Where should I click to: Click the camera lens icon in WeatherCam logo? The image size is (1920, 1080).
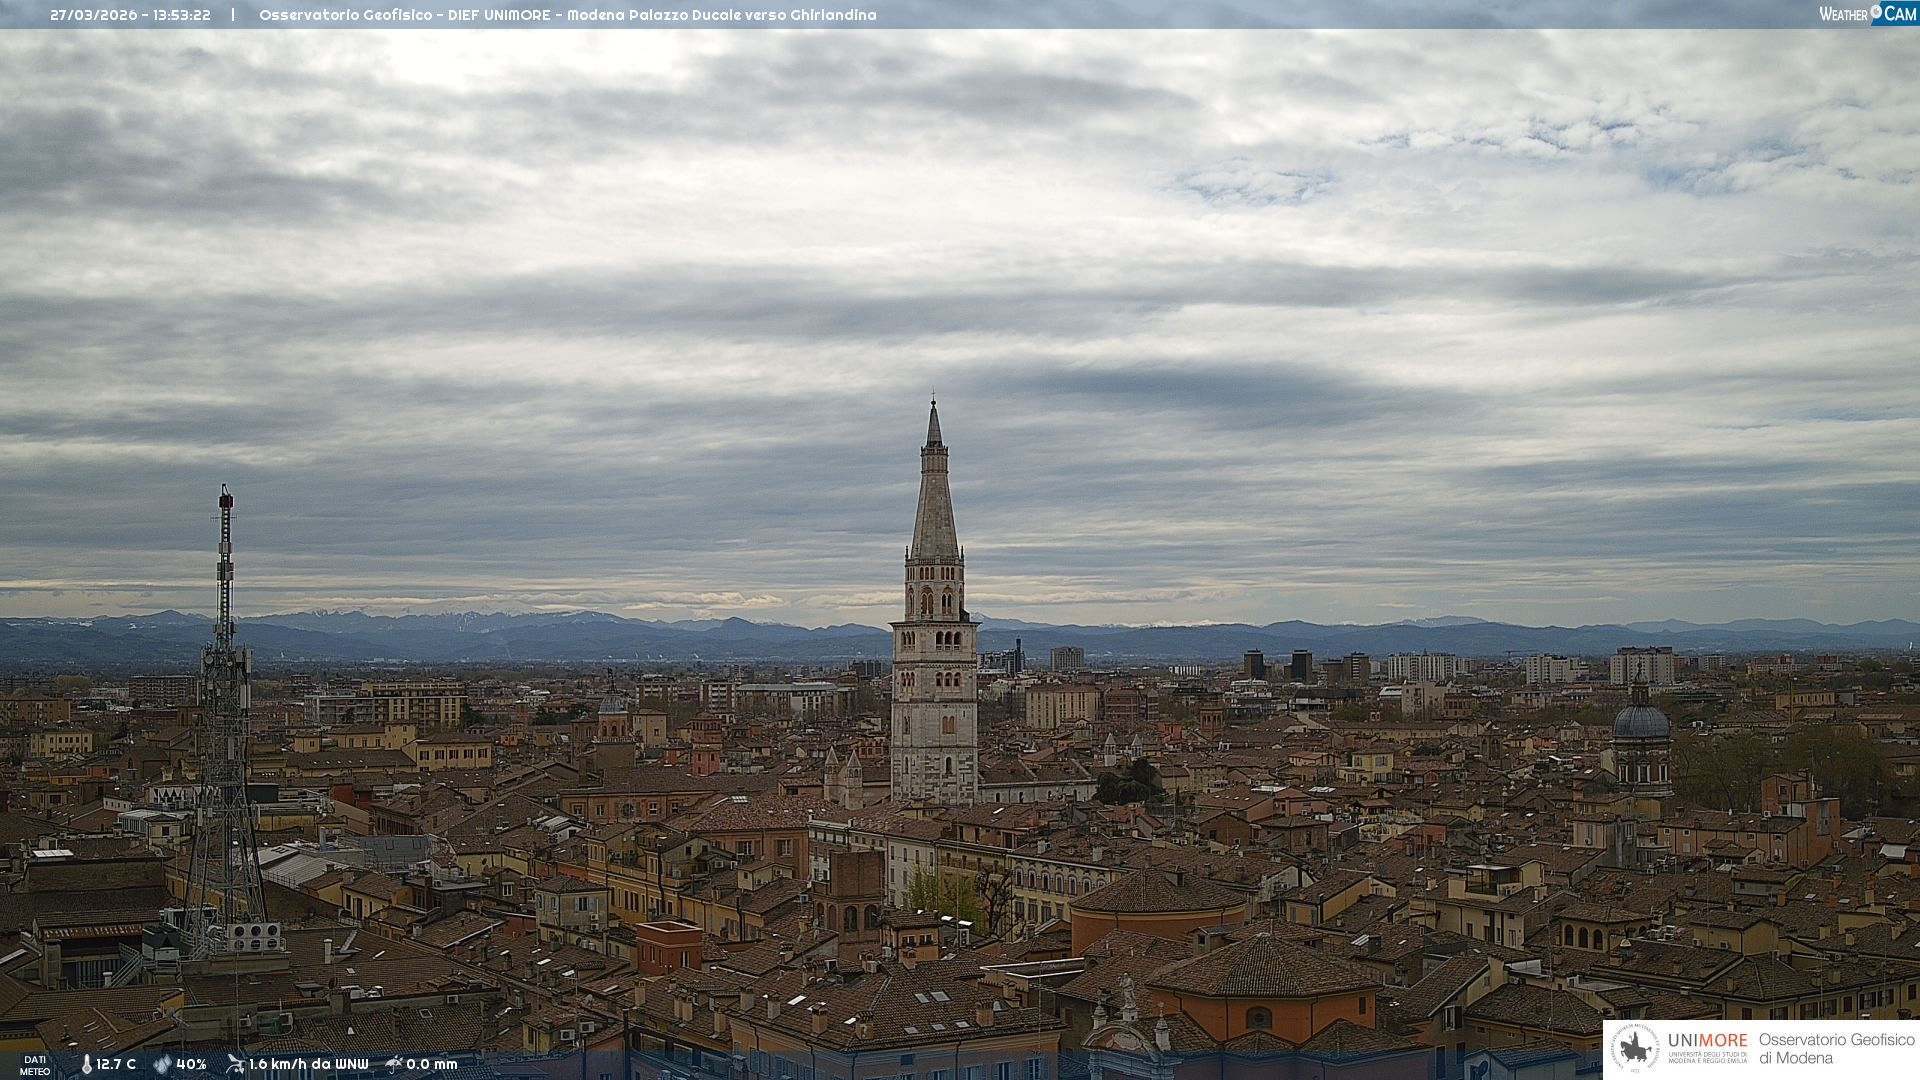coord(1877,12)
